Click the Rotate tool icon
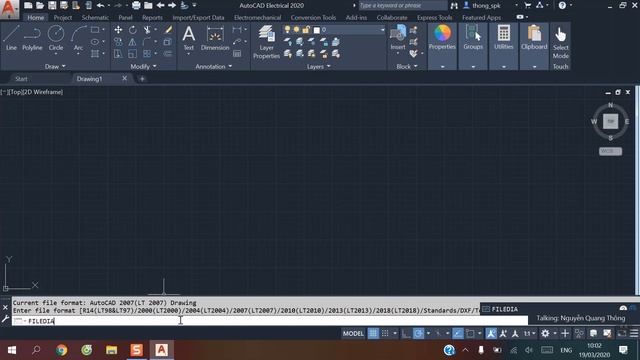640x360 pixels. [x=133, y=30]
